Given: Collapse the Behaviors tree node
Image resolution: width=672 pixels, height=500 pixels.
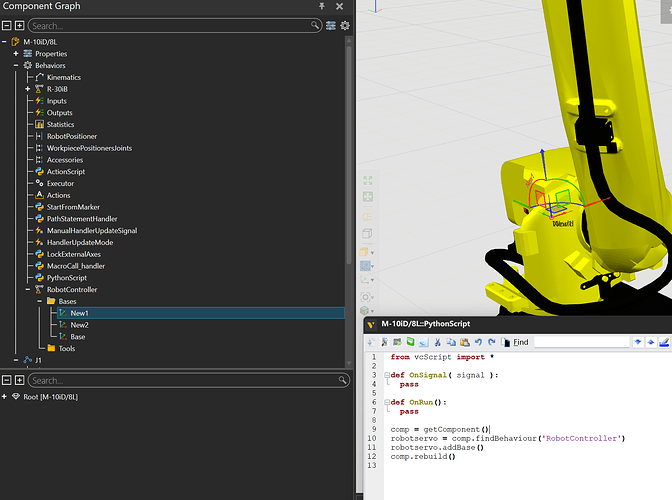Looking at the screenshot, I should 16,65.
